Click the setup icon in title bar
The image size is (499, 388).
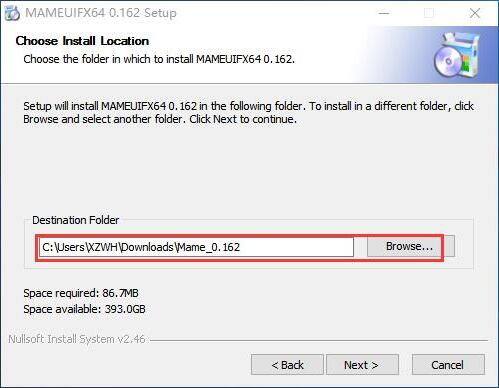[x=12, y=13]
